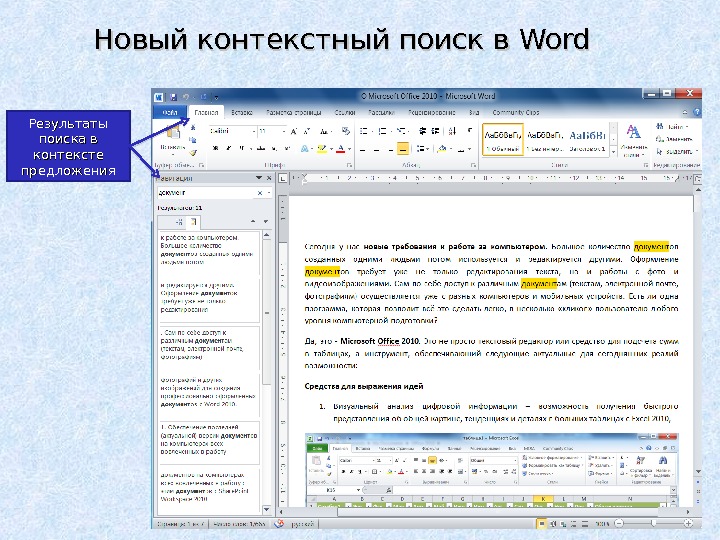Click the navigation results scrollbar
720x540 pixels.
point(267,372)
